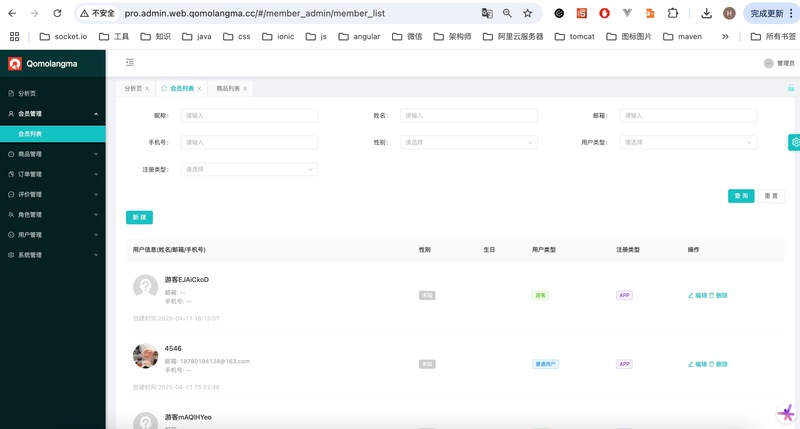This screenshot has height=429, width=800.
Task: Show more bookmarks via the » chevron
Action: coord(725,36)
